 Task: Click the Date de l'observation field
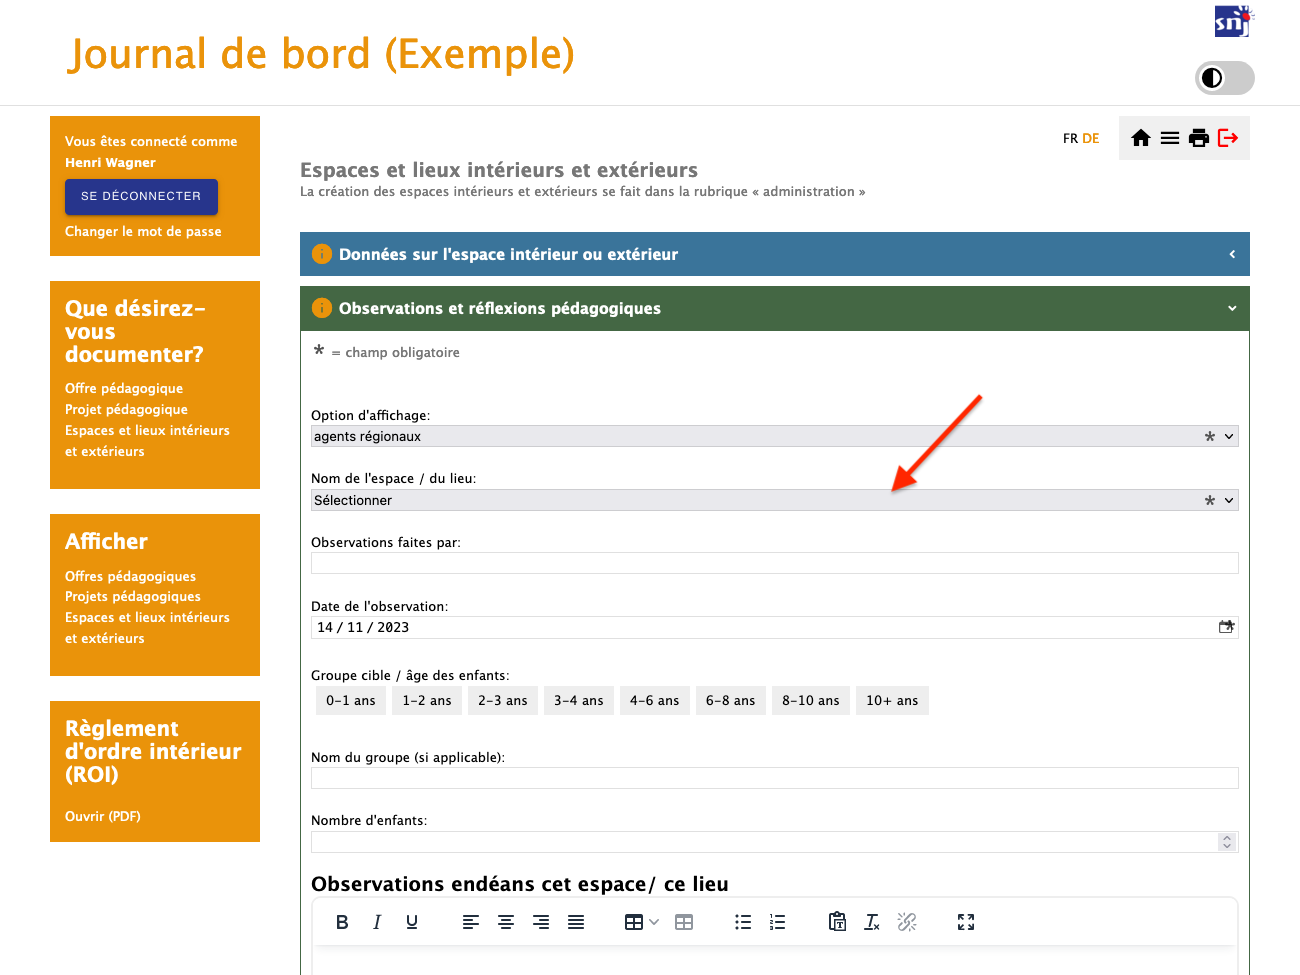775,627
